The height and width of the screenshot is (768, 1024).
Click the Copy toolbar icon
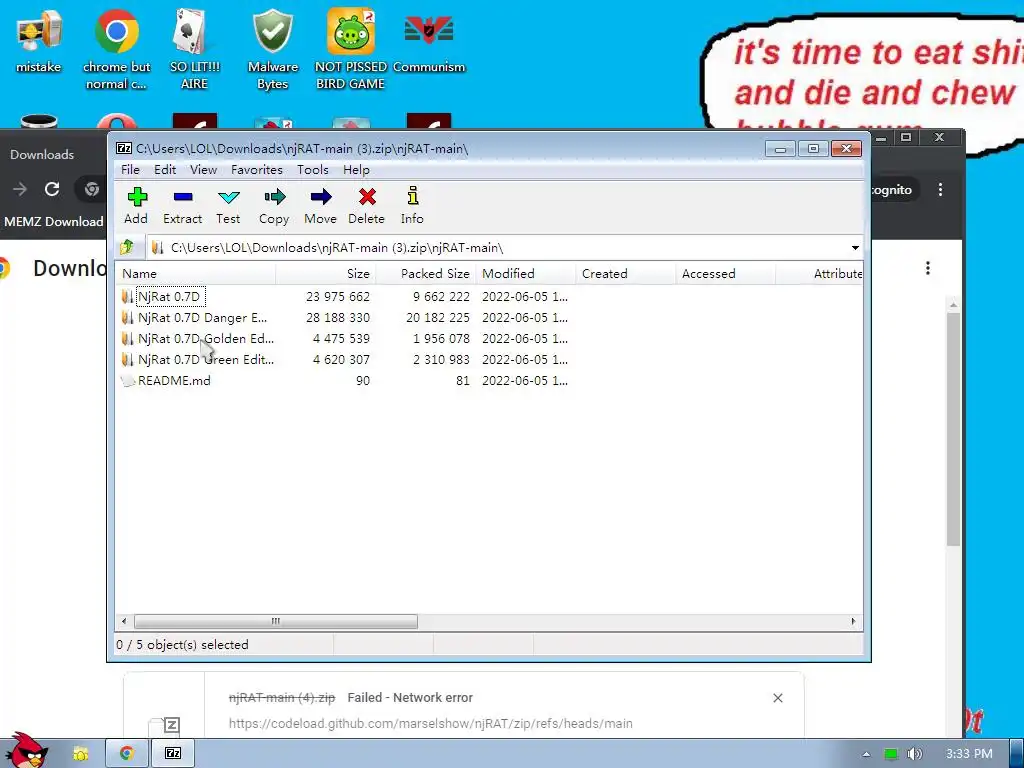coord(274,205)
